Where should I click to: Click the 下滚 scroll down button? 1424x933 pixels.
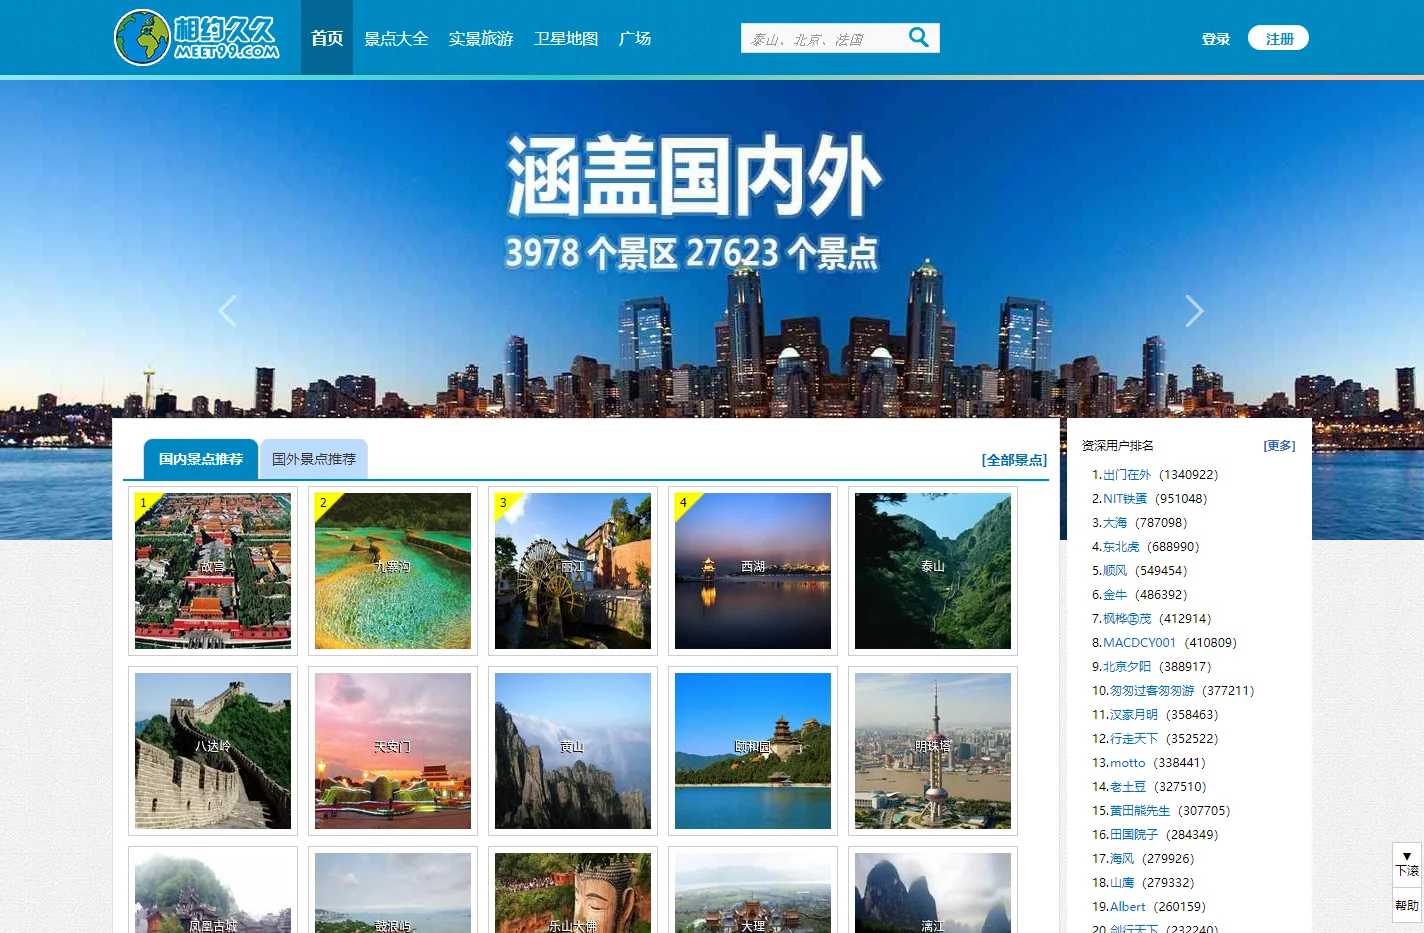click(1407, 864)
